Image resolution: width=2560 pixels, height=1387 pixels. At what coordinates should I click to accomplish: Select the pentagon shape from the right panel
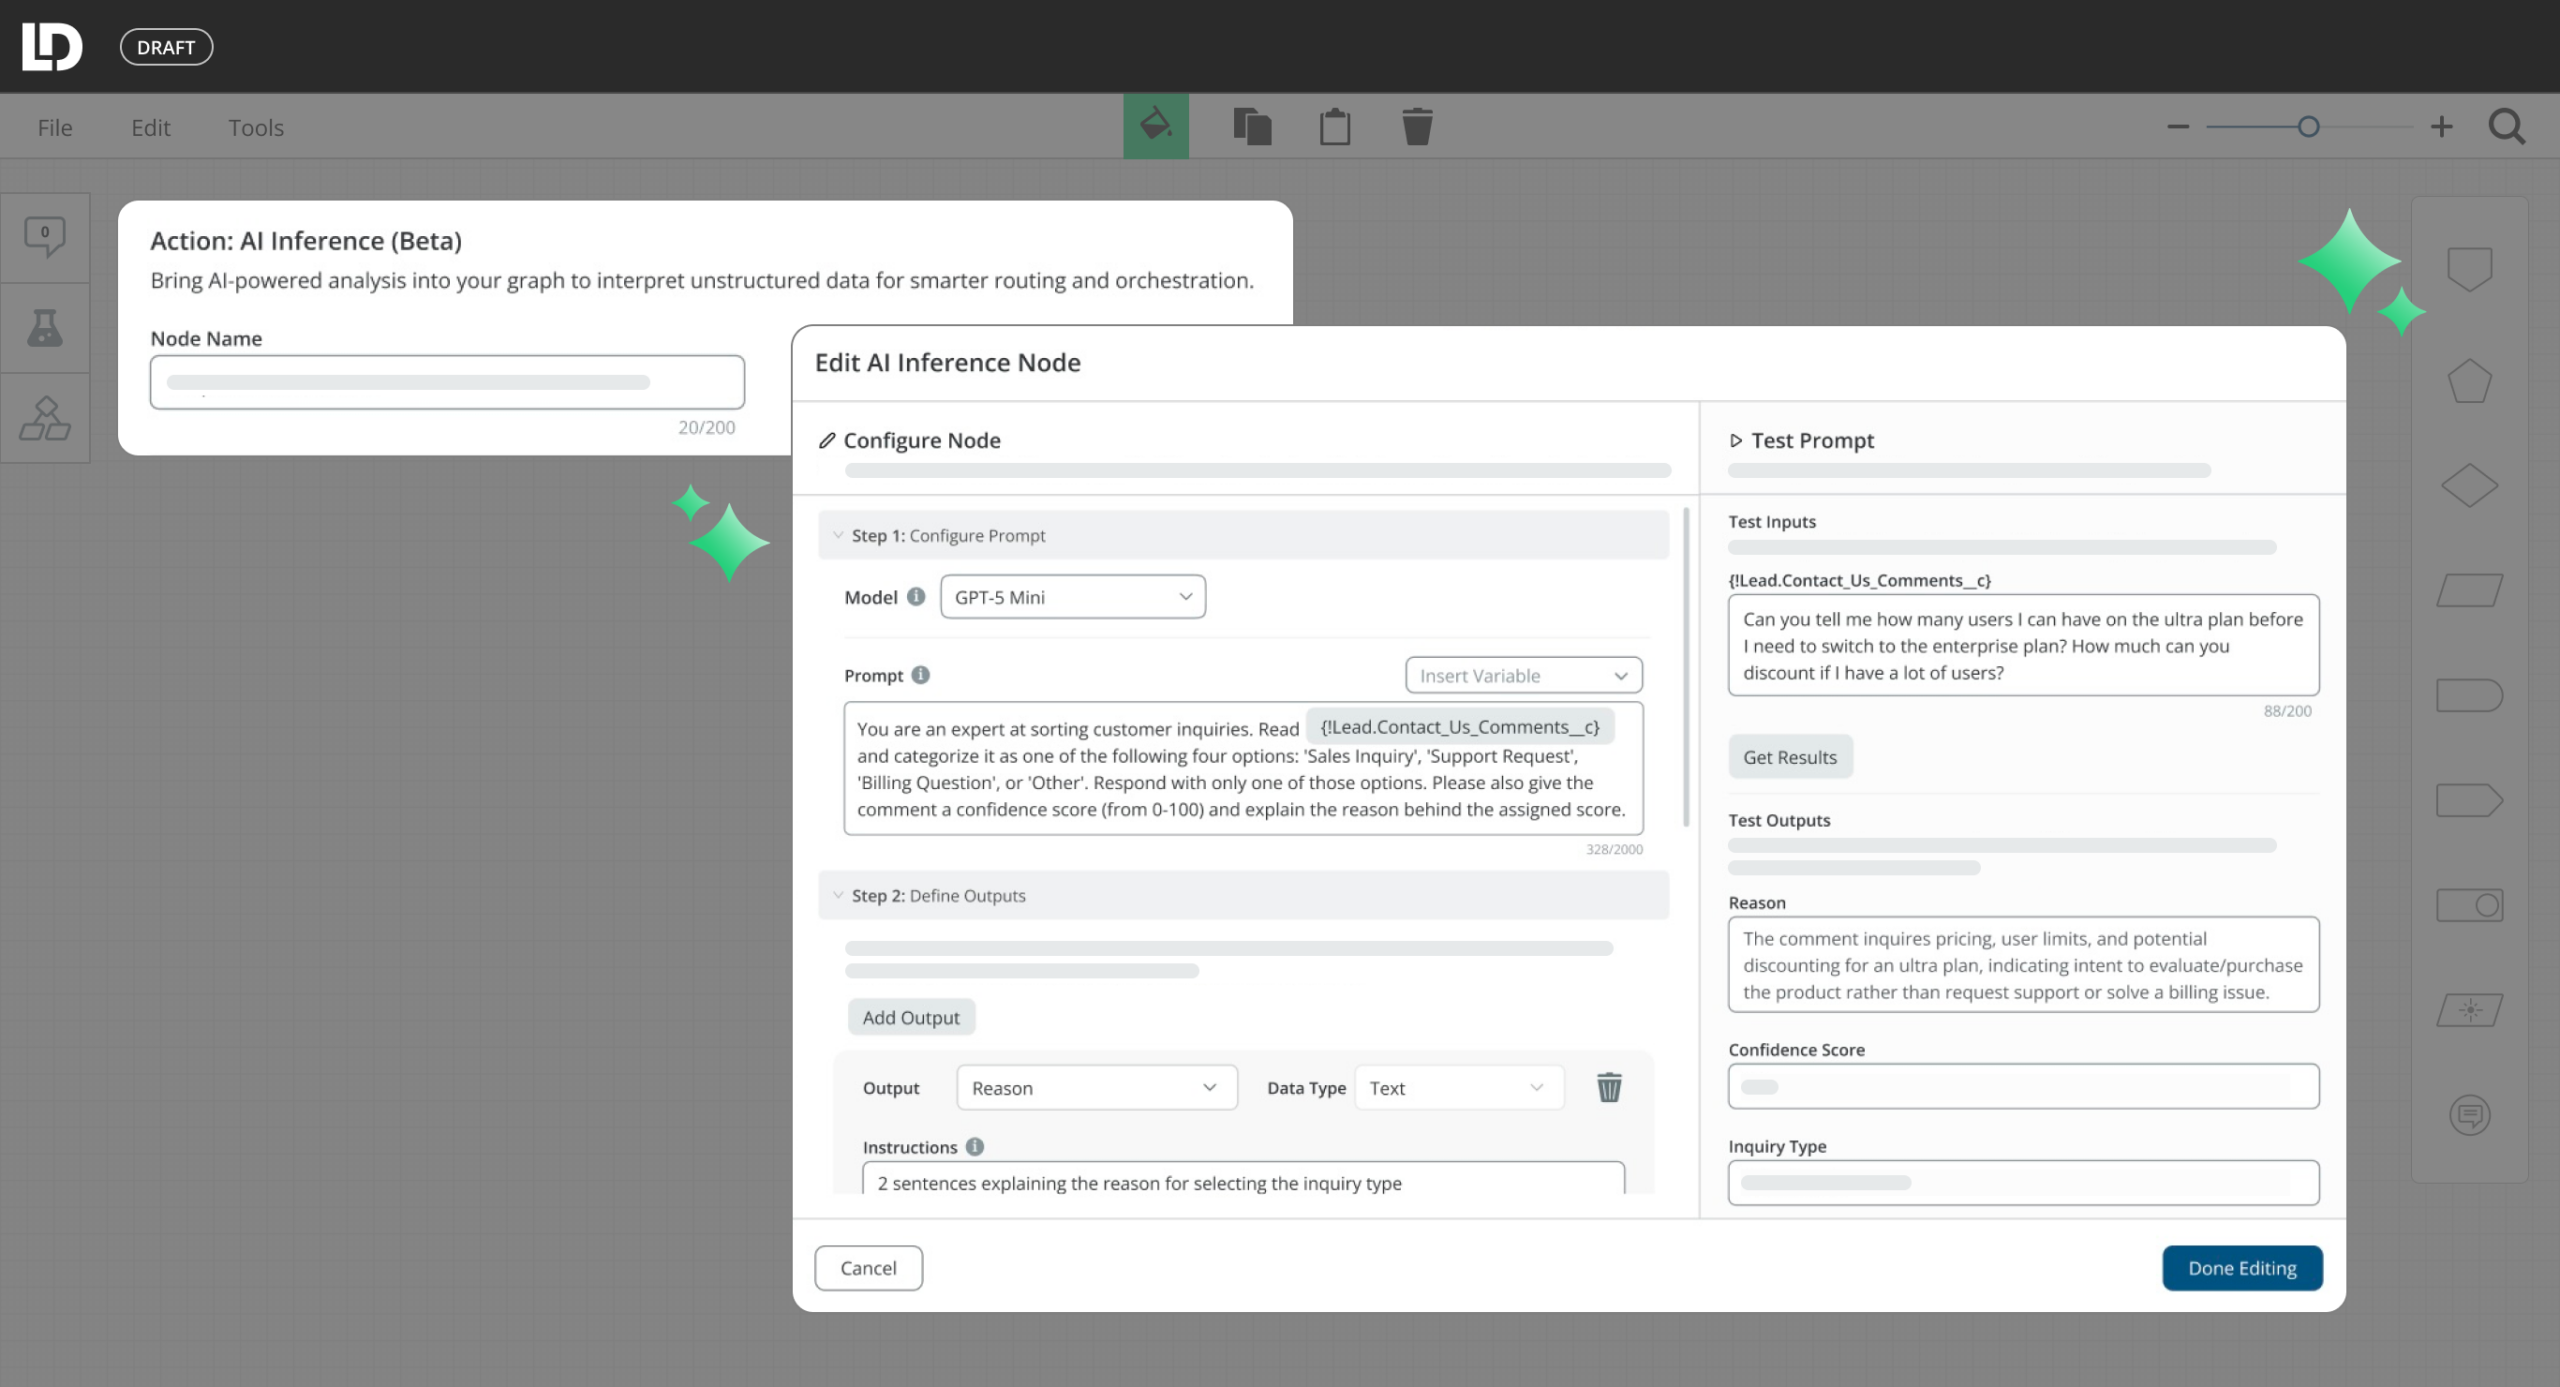[x=2470, y=378]
